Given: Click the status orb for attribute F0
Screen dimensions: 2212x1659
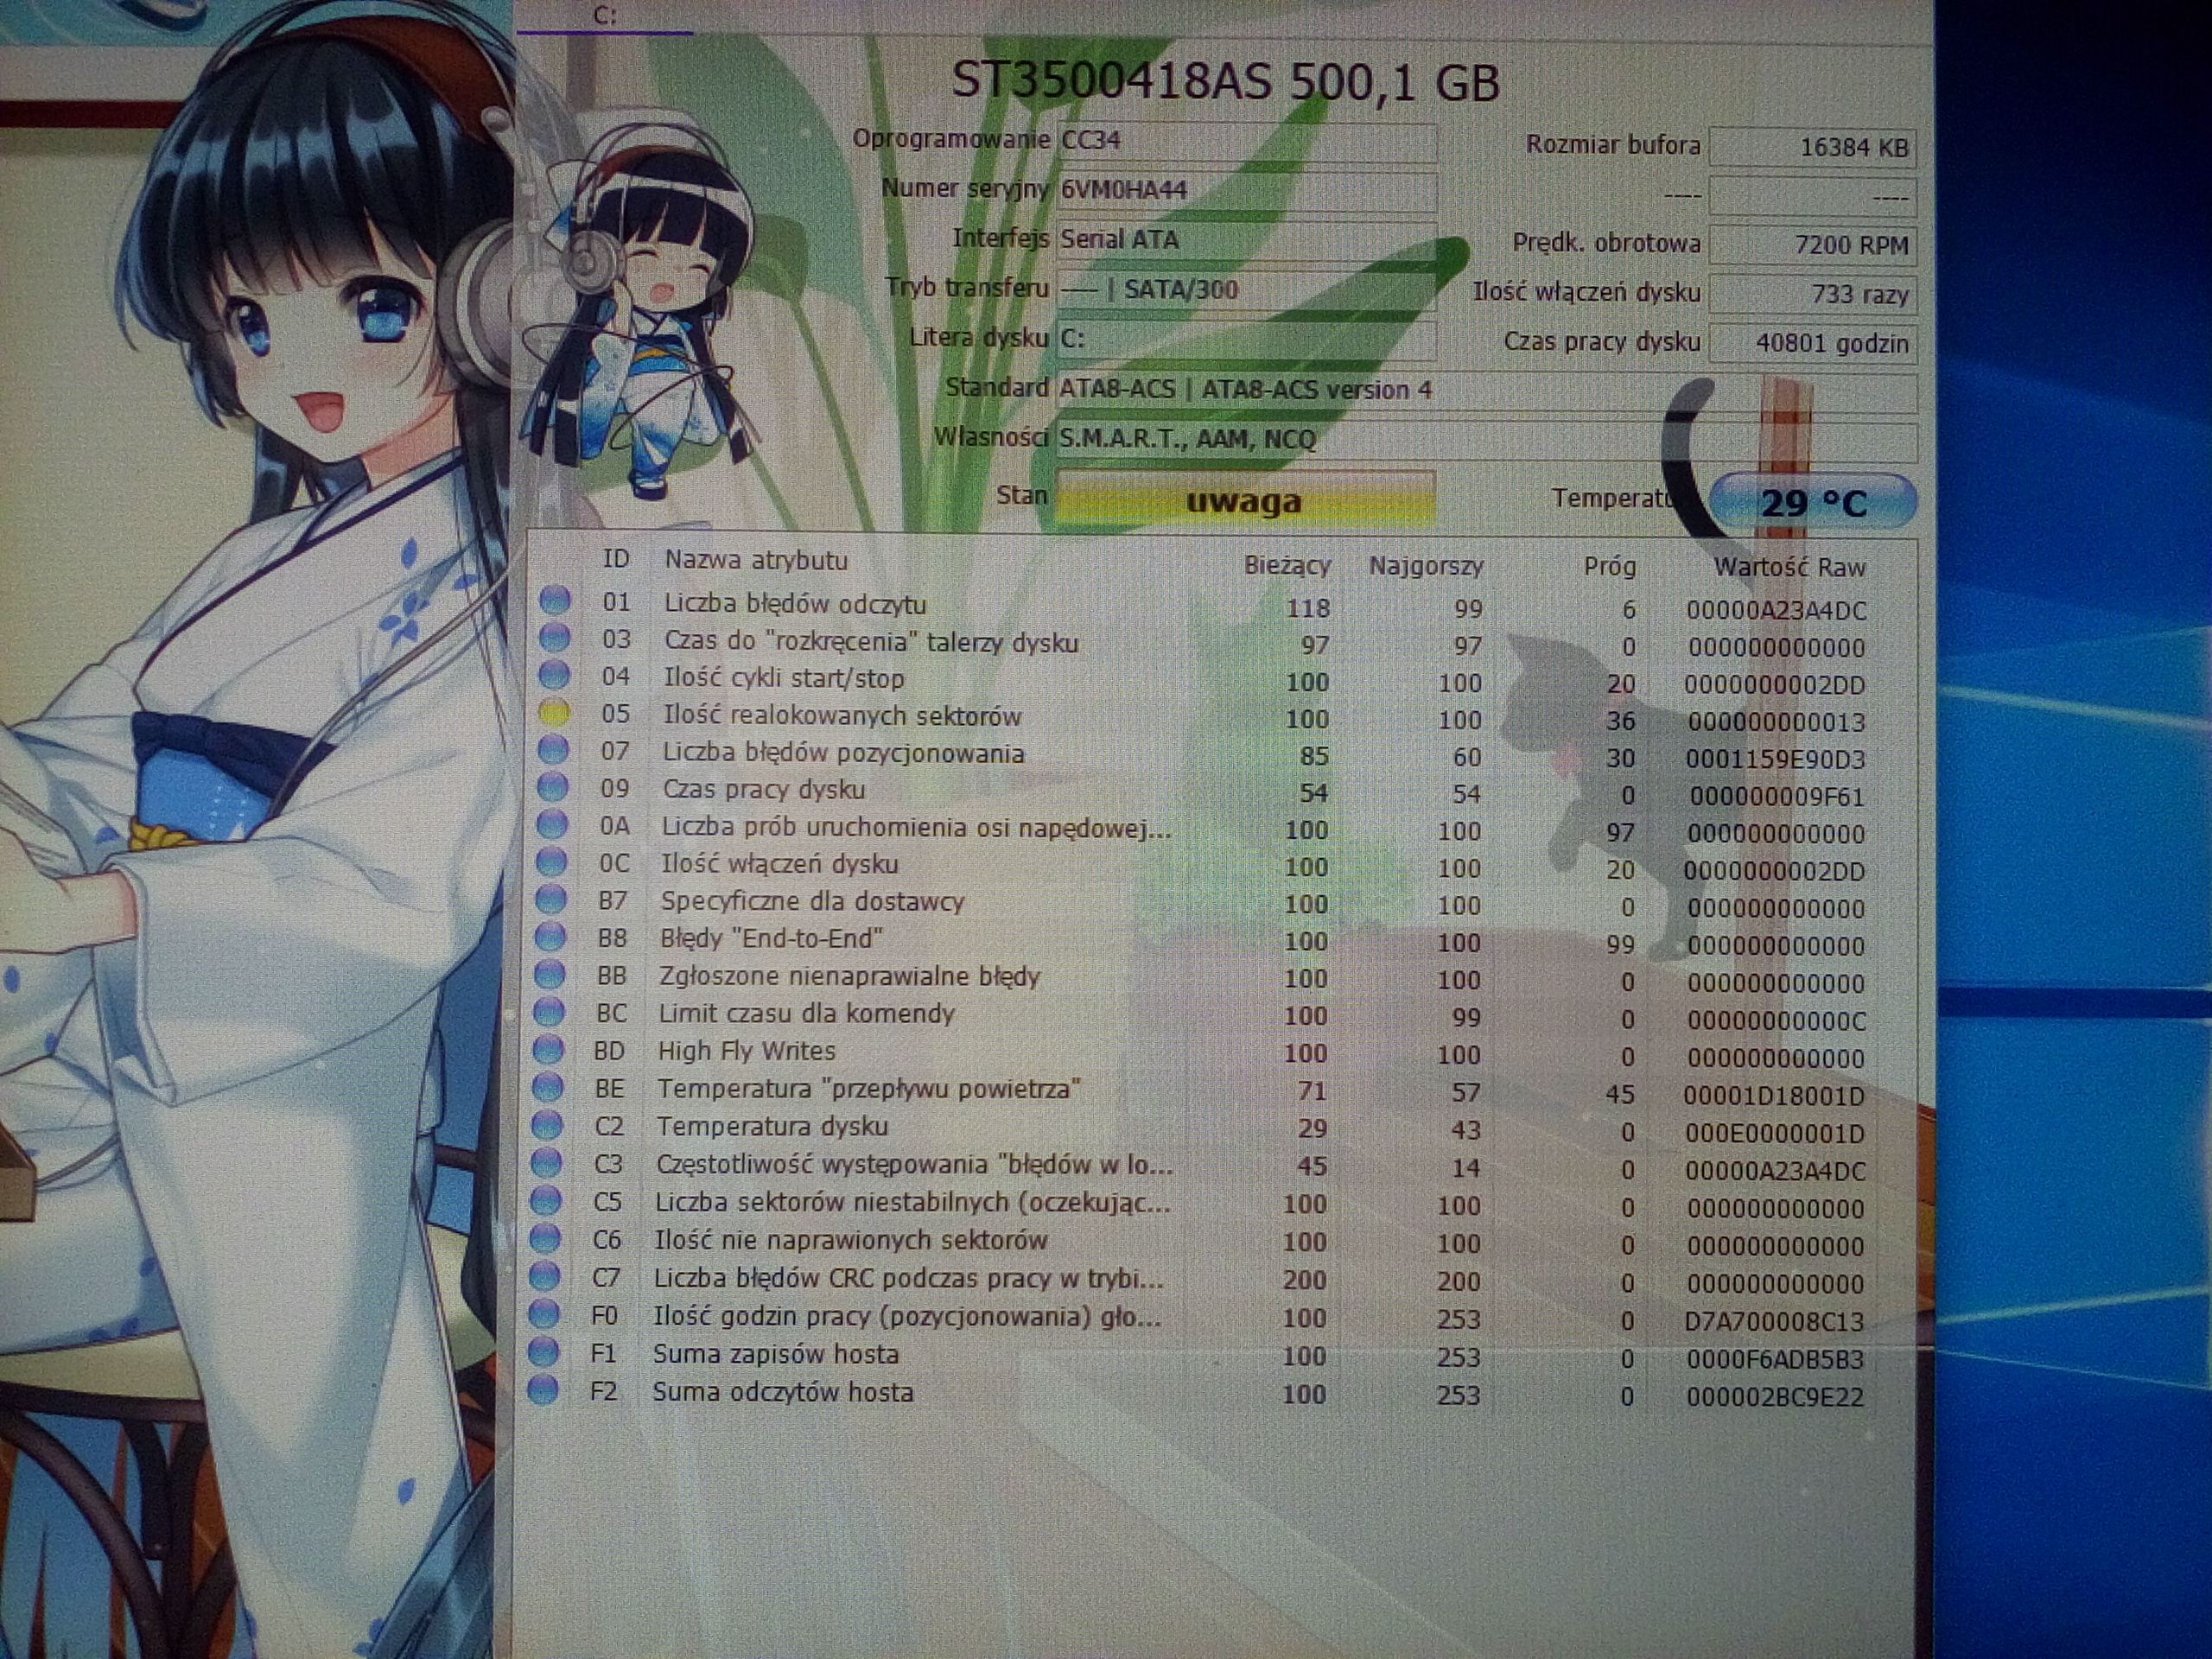Looking at the screenshot, I should 544,1313.
